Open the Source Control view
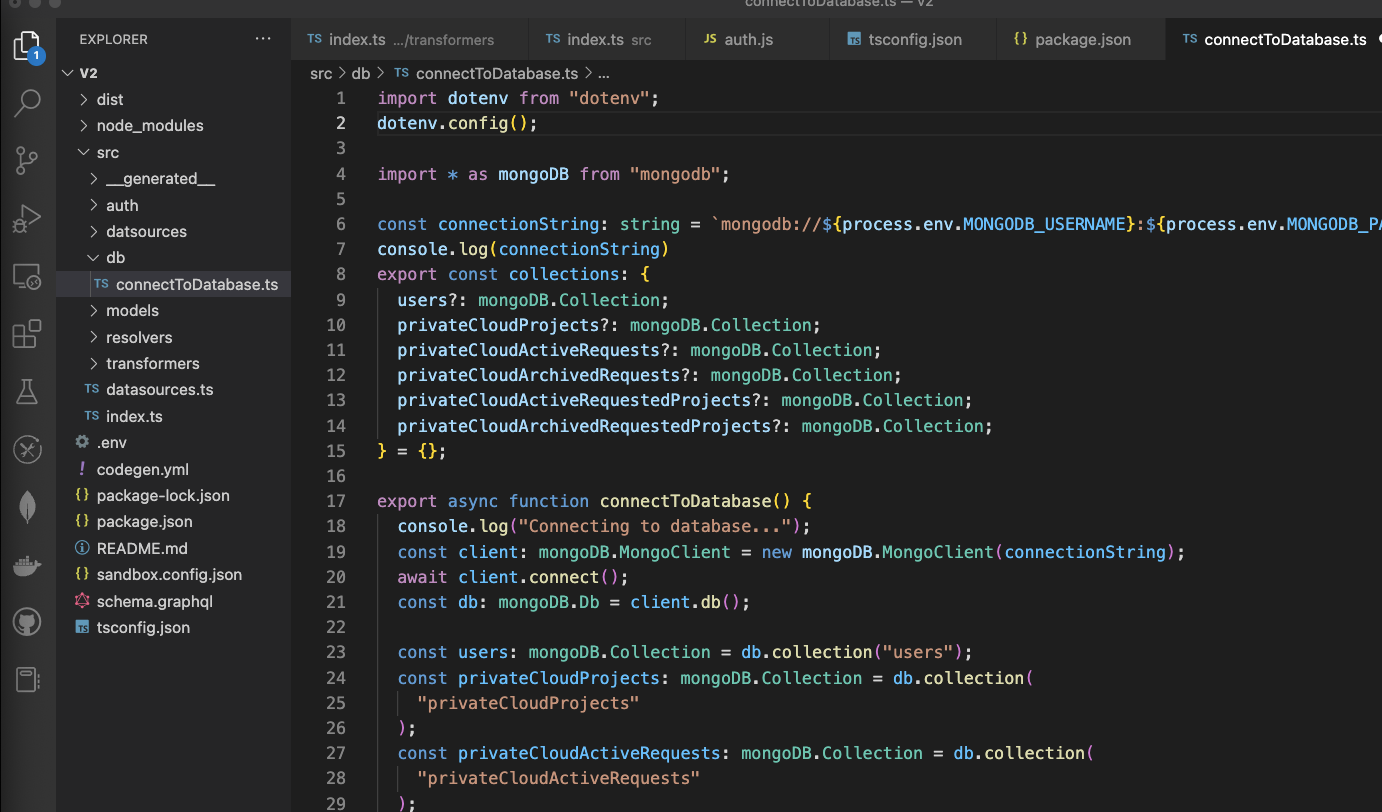The height and width of the screenshot is (812, 1382). [27, 160]
